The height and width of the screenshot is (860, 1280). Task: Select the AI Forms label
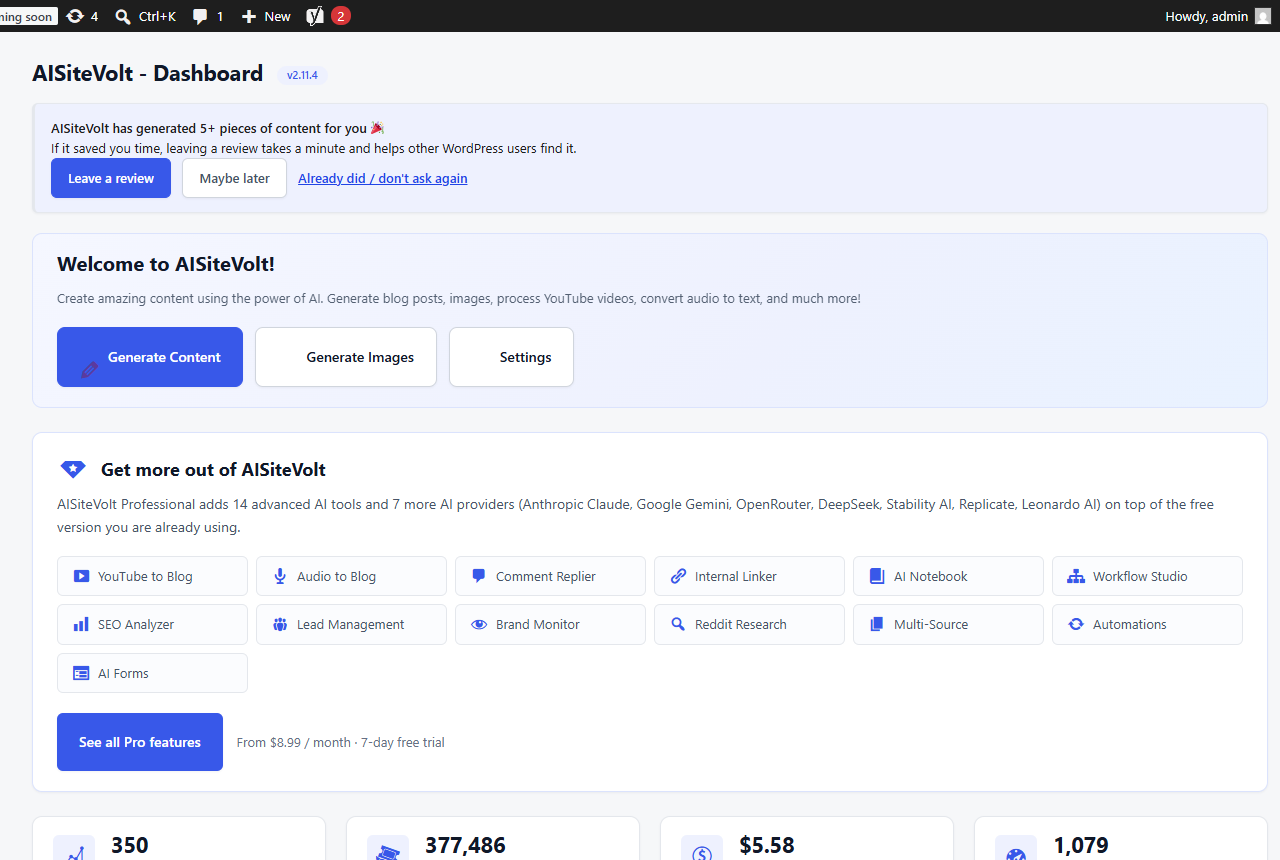[x=123, y=673]
